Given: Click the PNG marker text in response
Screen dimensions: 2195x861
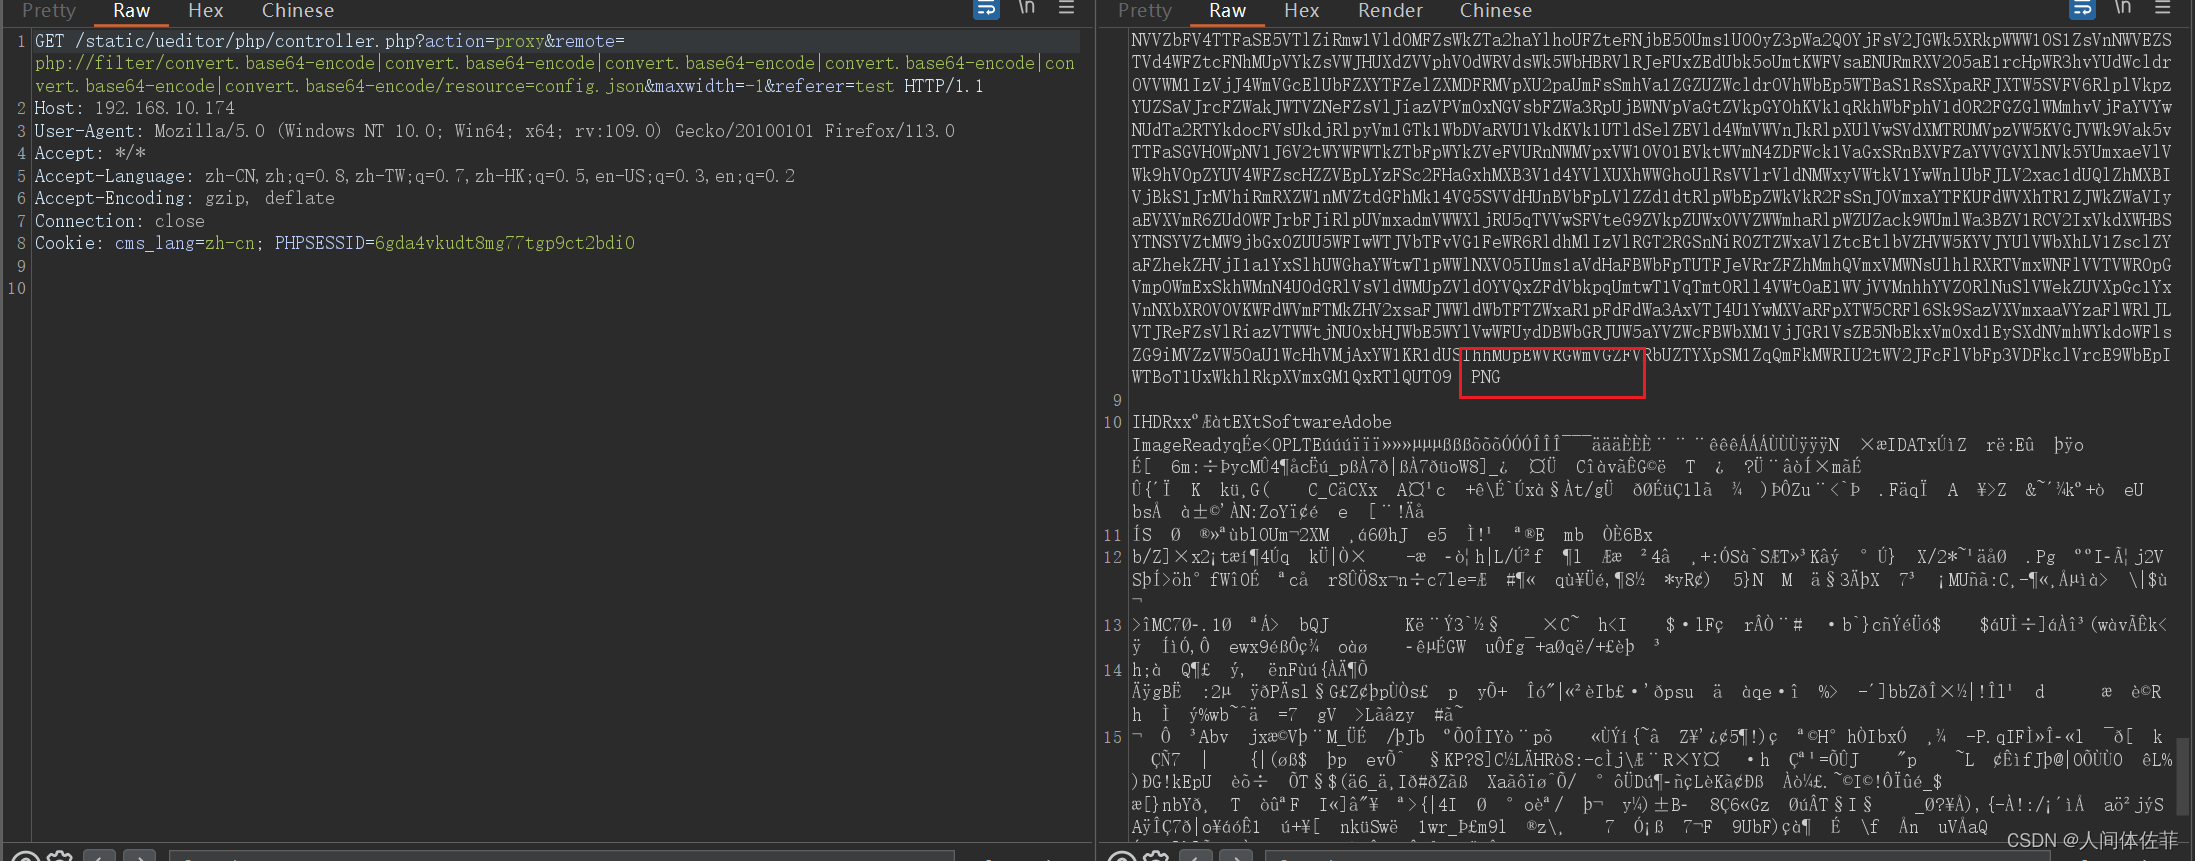Looking at the screenshot, I should point(1486,377).
